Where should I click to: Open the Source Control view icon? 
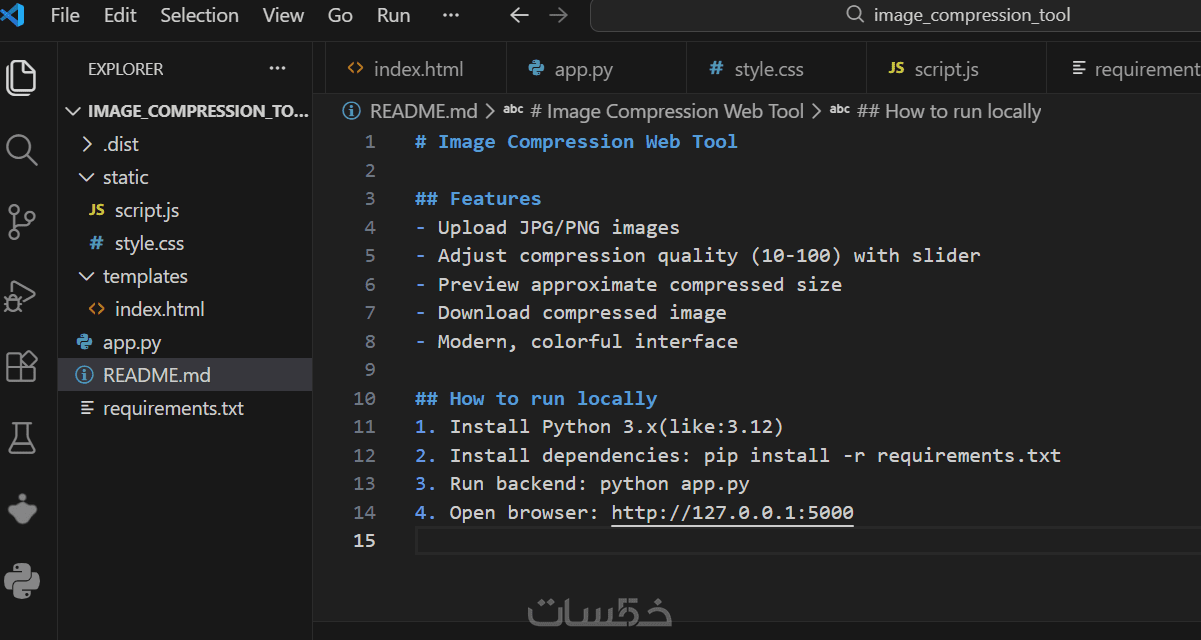coord(22,222)
